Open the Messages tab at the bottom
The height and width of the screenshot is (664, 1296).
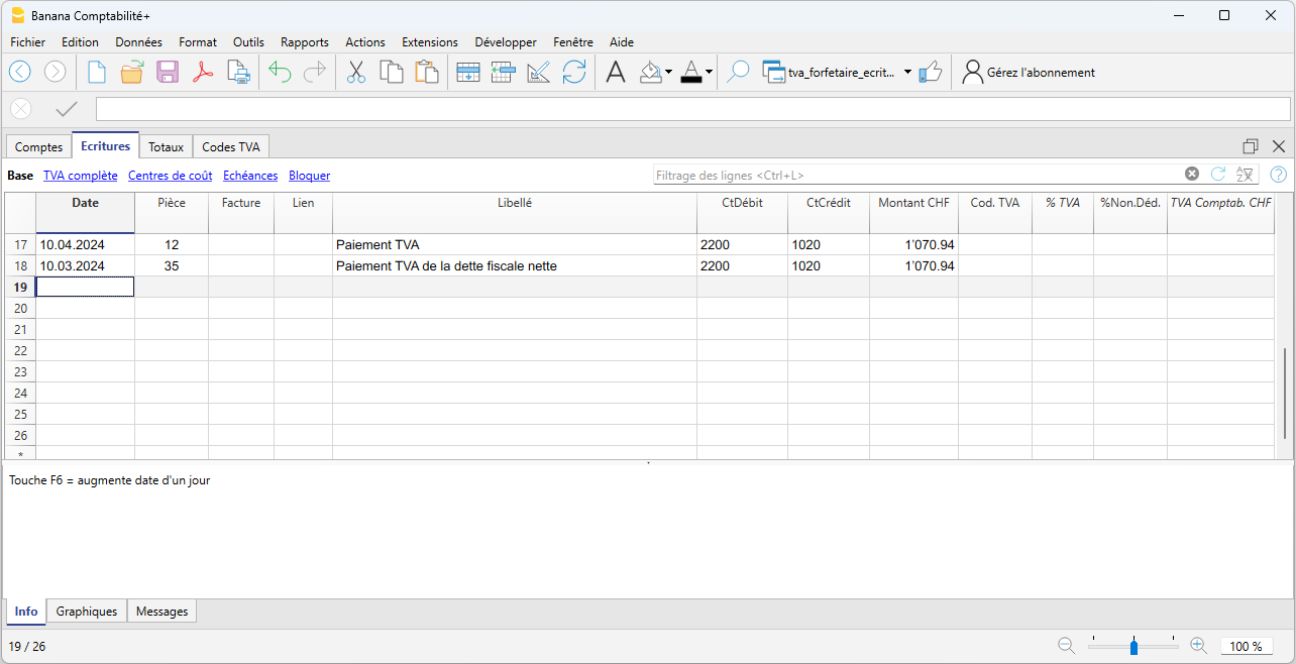[x=162, y=611]
